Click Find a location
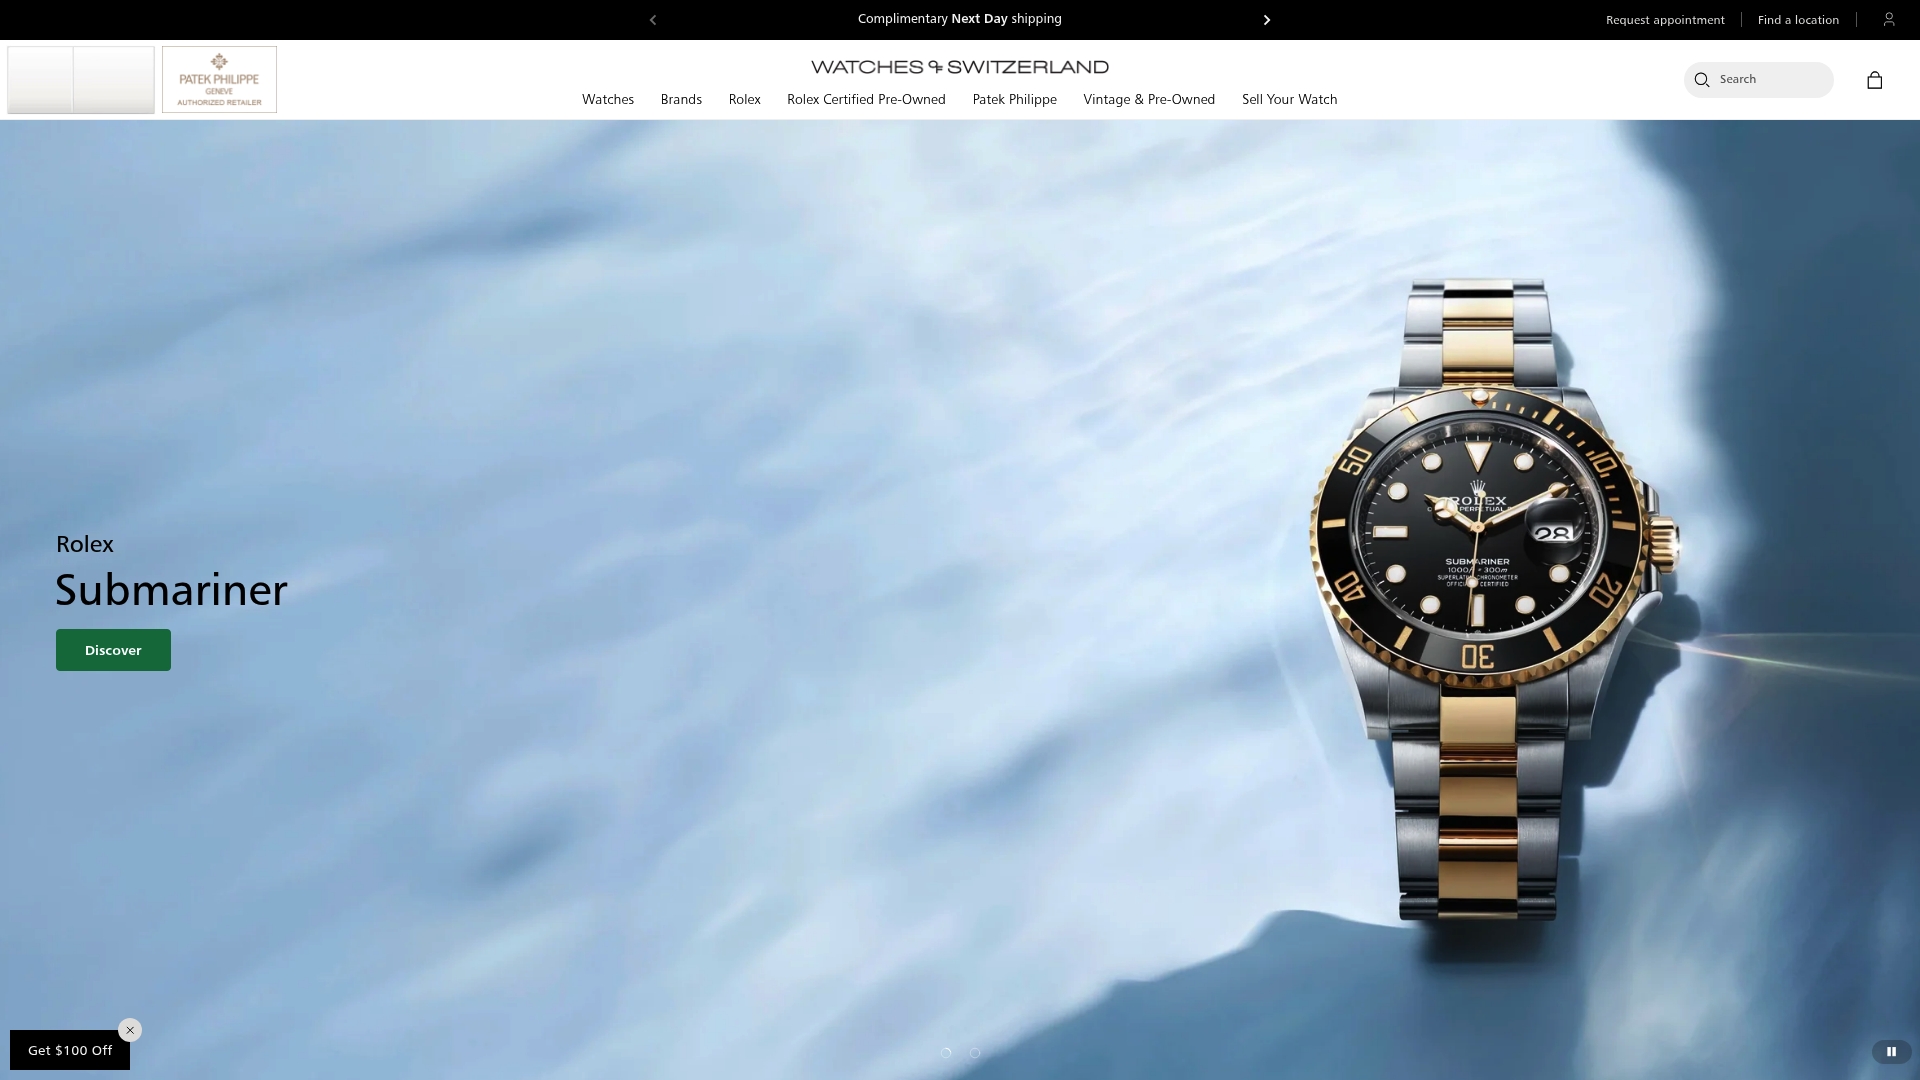This screenshot has height=1080, width=1920. click(1797, 19)
